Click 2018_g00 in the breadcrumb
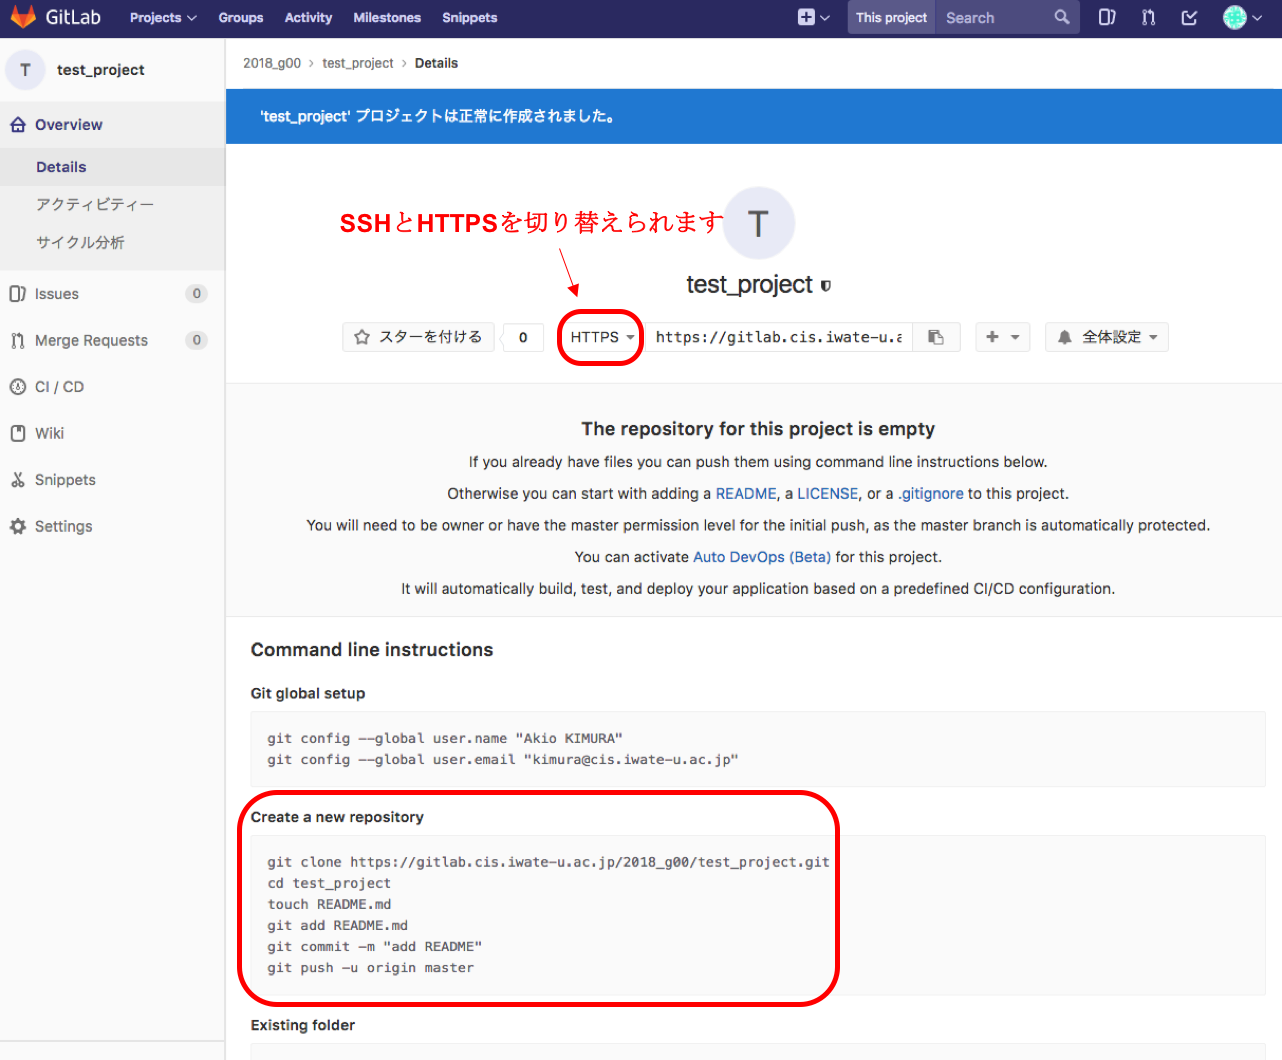Image resolution: width=1282 pixels, height=1060 pixels. tap(272, 63)
